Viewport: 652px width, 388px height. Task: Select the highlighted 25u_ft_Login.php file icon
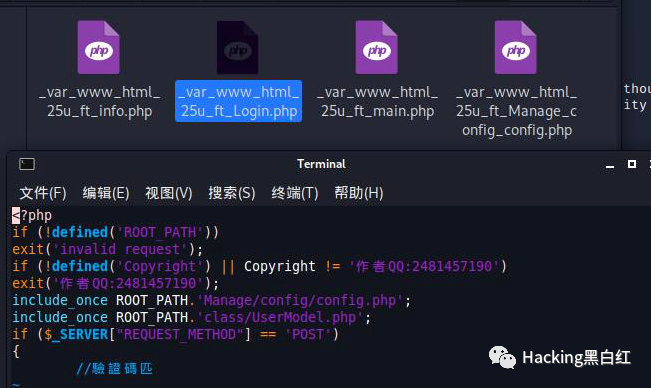click(x=237, y=47)
